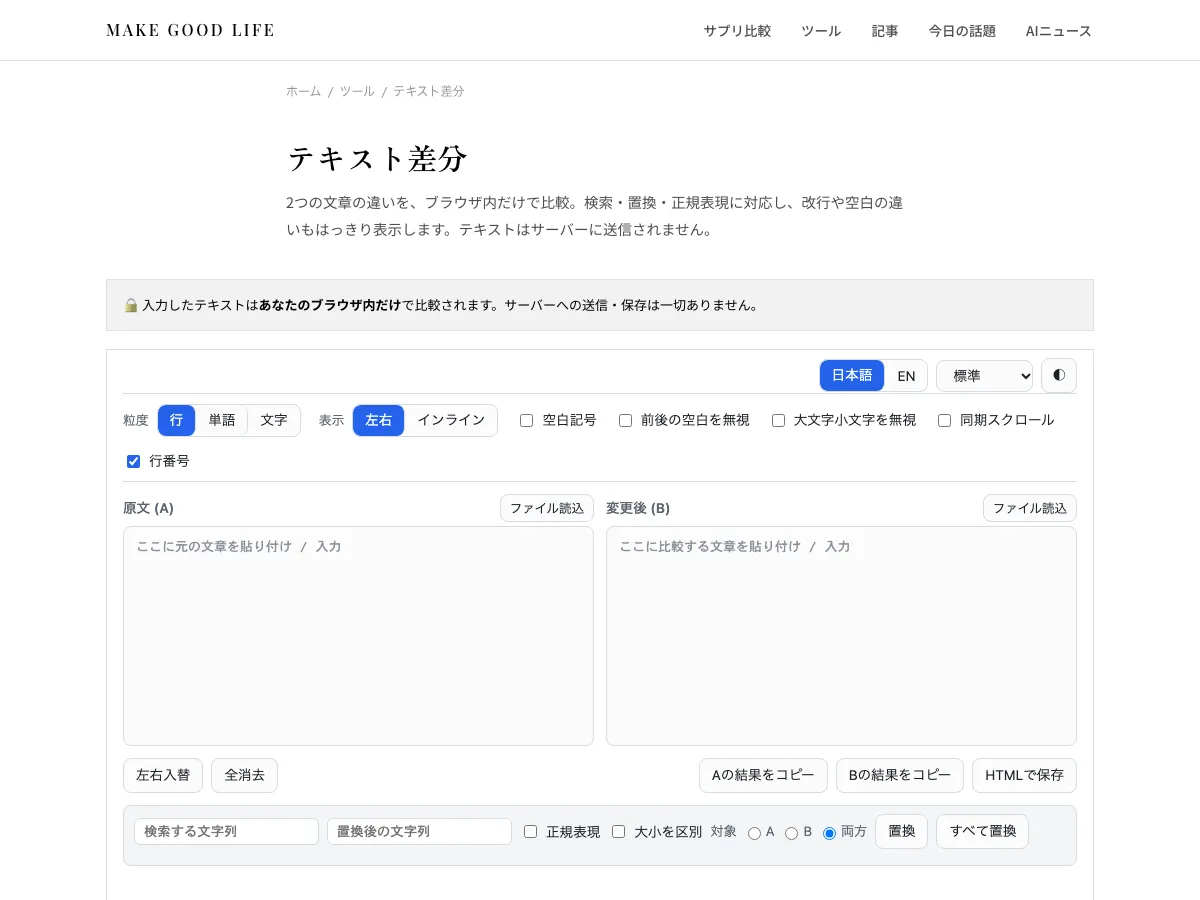Enable 空白記号 checkbox

click(x=526, y=421)
